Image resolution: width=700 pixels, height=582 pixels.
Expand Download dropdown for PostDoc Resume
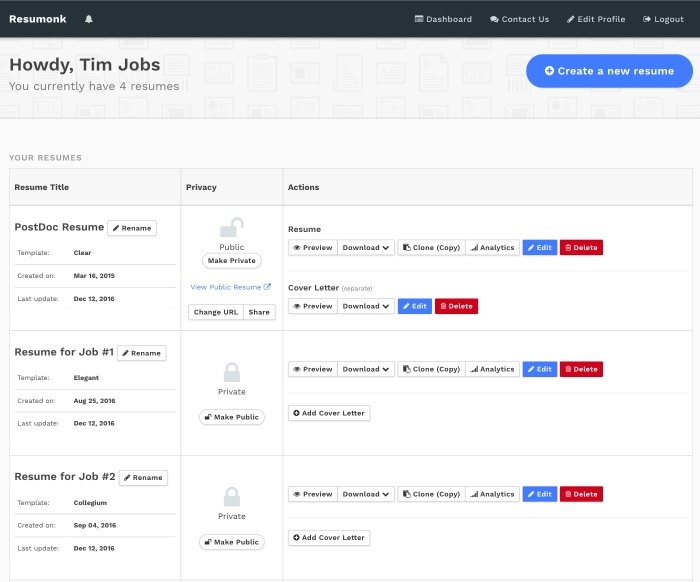[366, 248]
